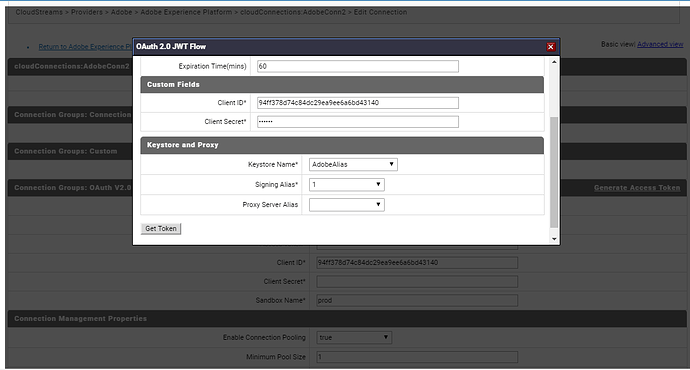Open the Keystore Name dropdown
Image resolution: width=690 pixels, height=370 pixels.
click(x=353, y=164)
